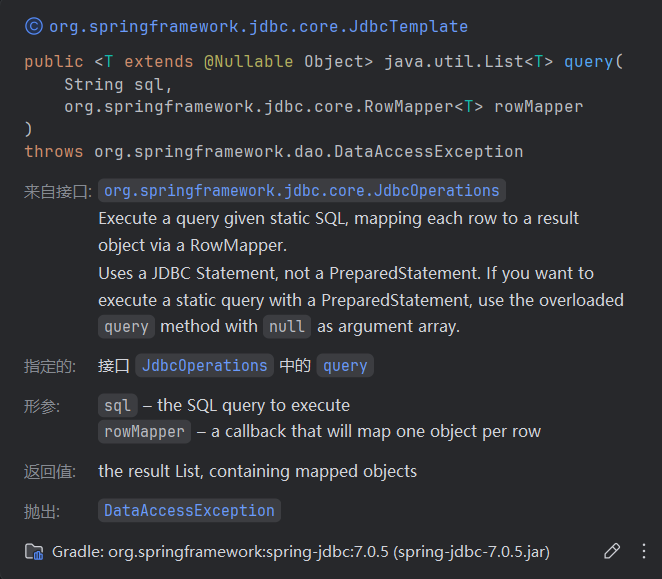Click the rowMapper parameter under 形参
662x579 pixels.
pyautogui.click(x=144, y=432)
